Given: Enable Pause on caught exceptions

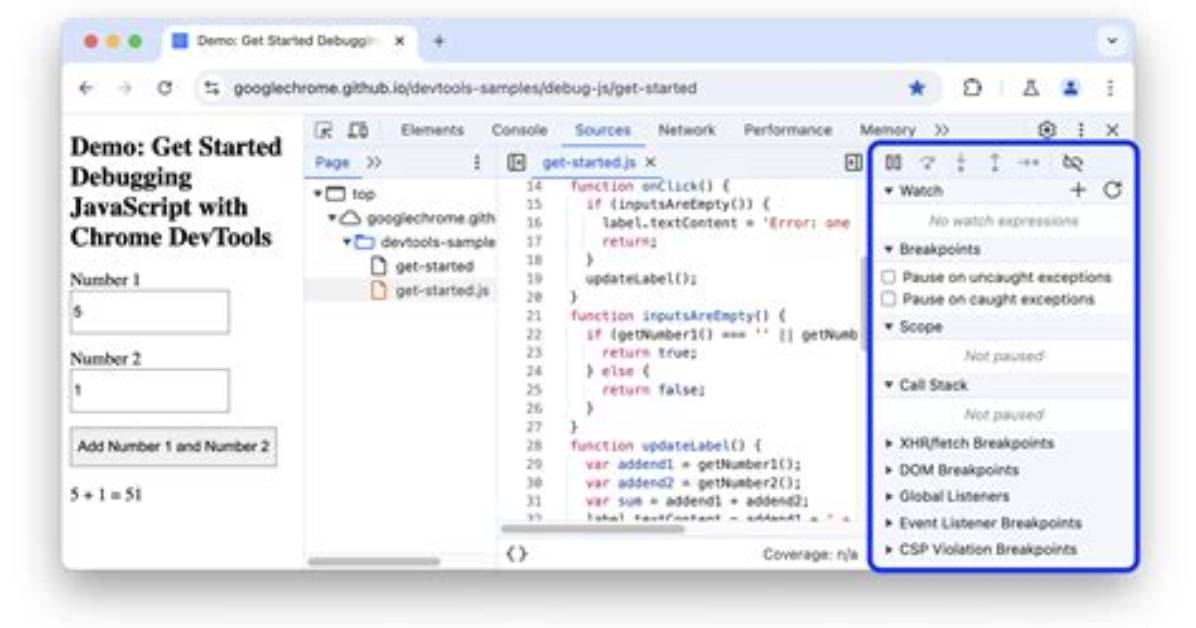Looking at the screenshot, I should (889, 299).
